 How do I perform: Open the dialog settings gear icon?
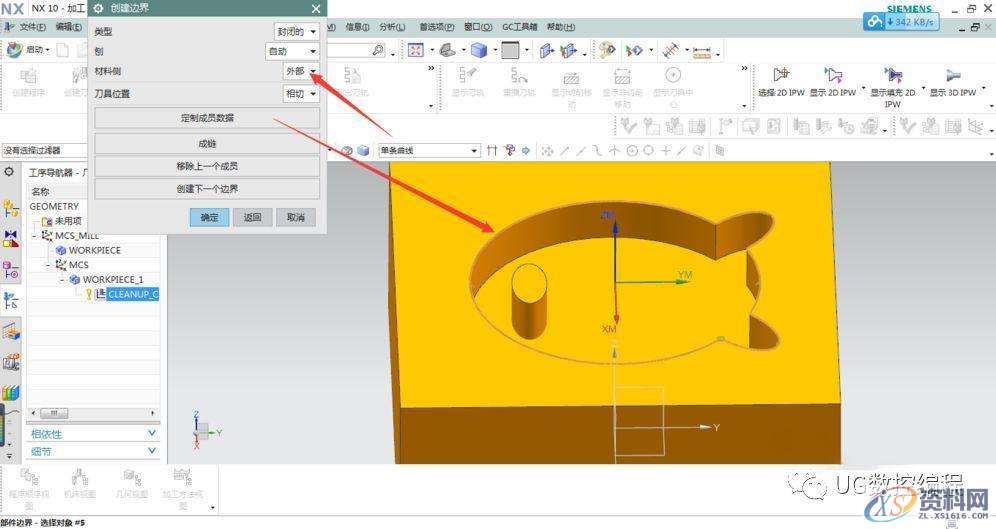99,8
